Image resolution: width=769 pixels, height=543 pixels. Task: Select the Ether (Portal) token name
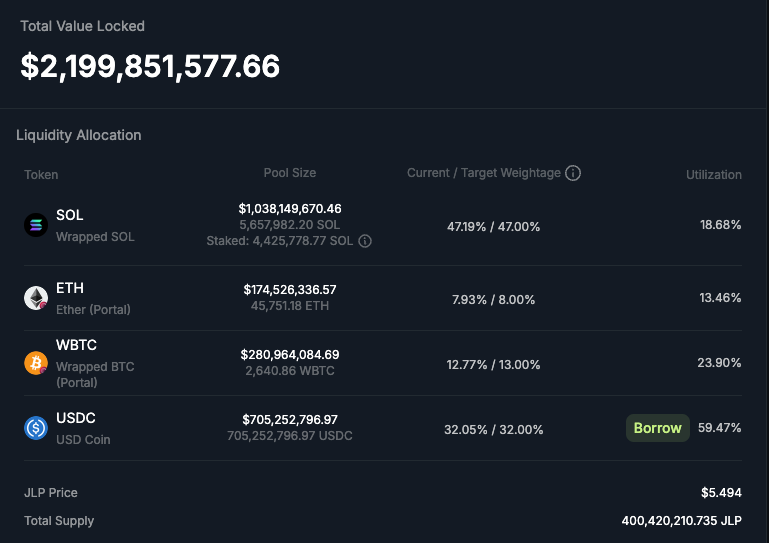pos(93,309)
